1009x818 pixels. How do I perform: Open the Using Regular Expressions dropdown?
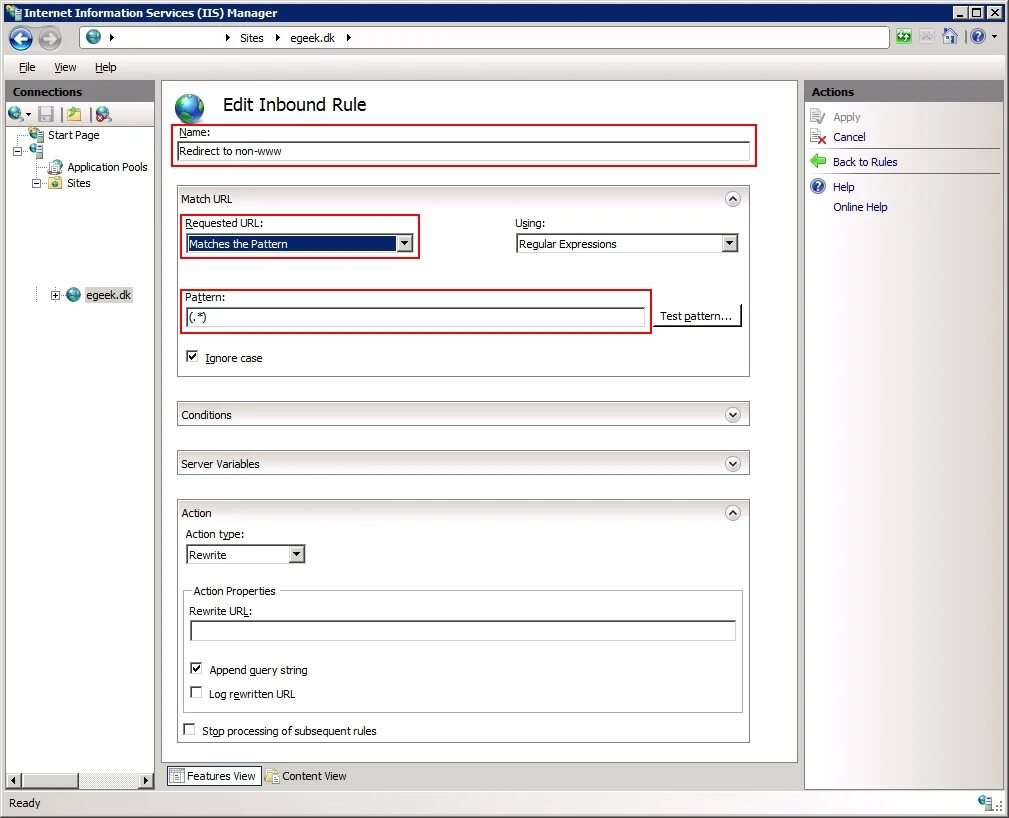tap(729, 243)
